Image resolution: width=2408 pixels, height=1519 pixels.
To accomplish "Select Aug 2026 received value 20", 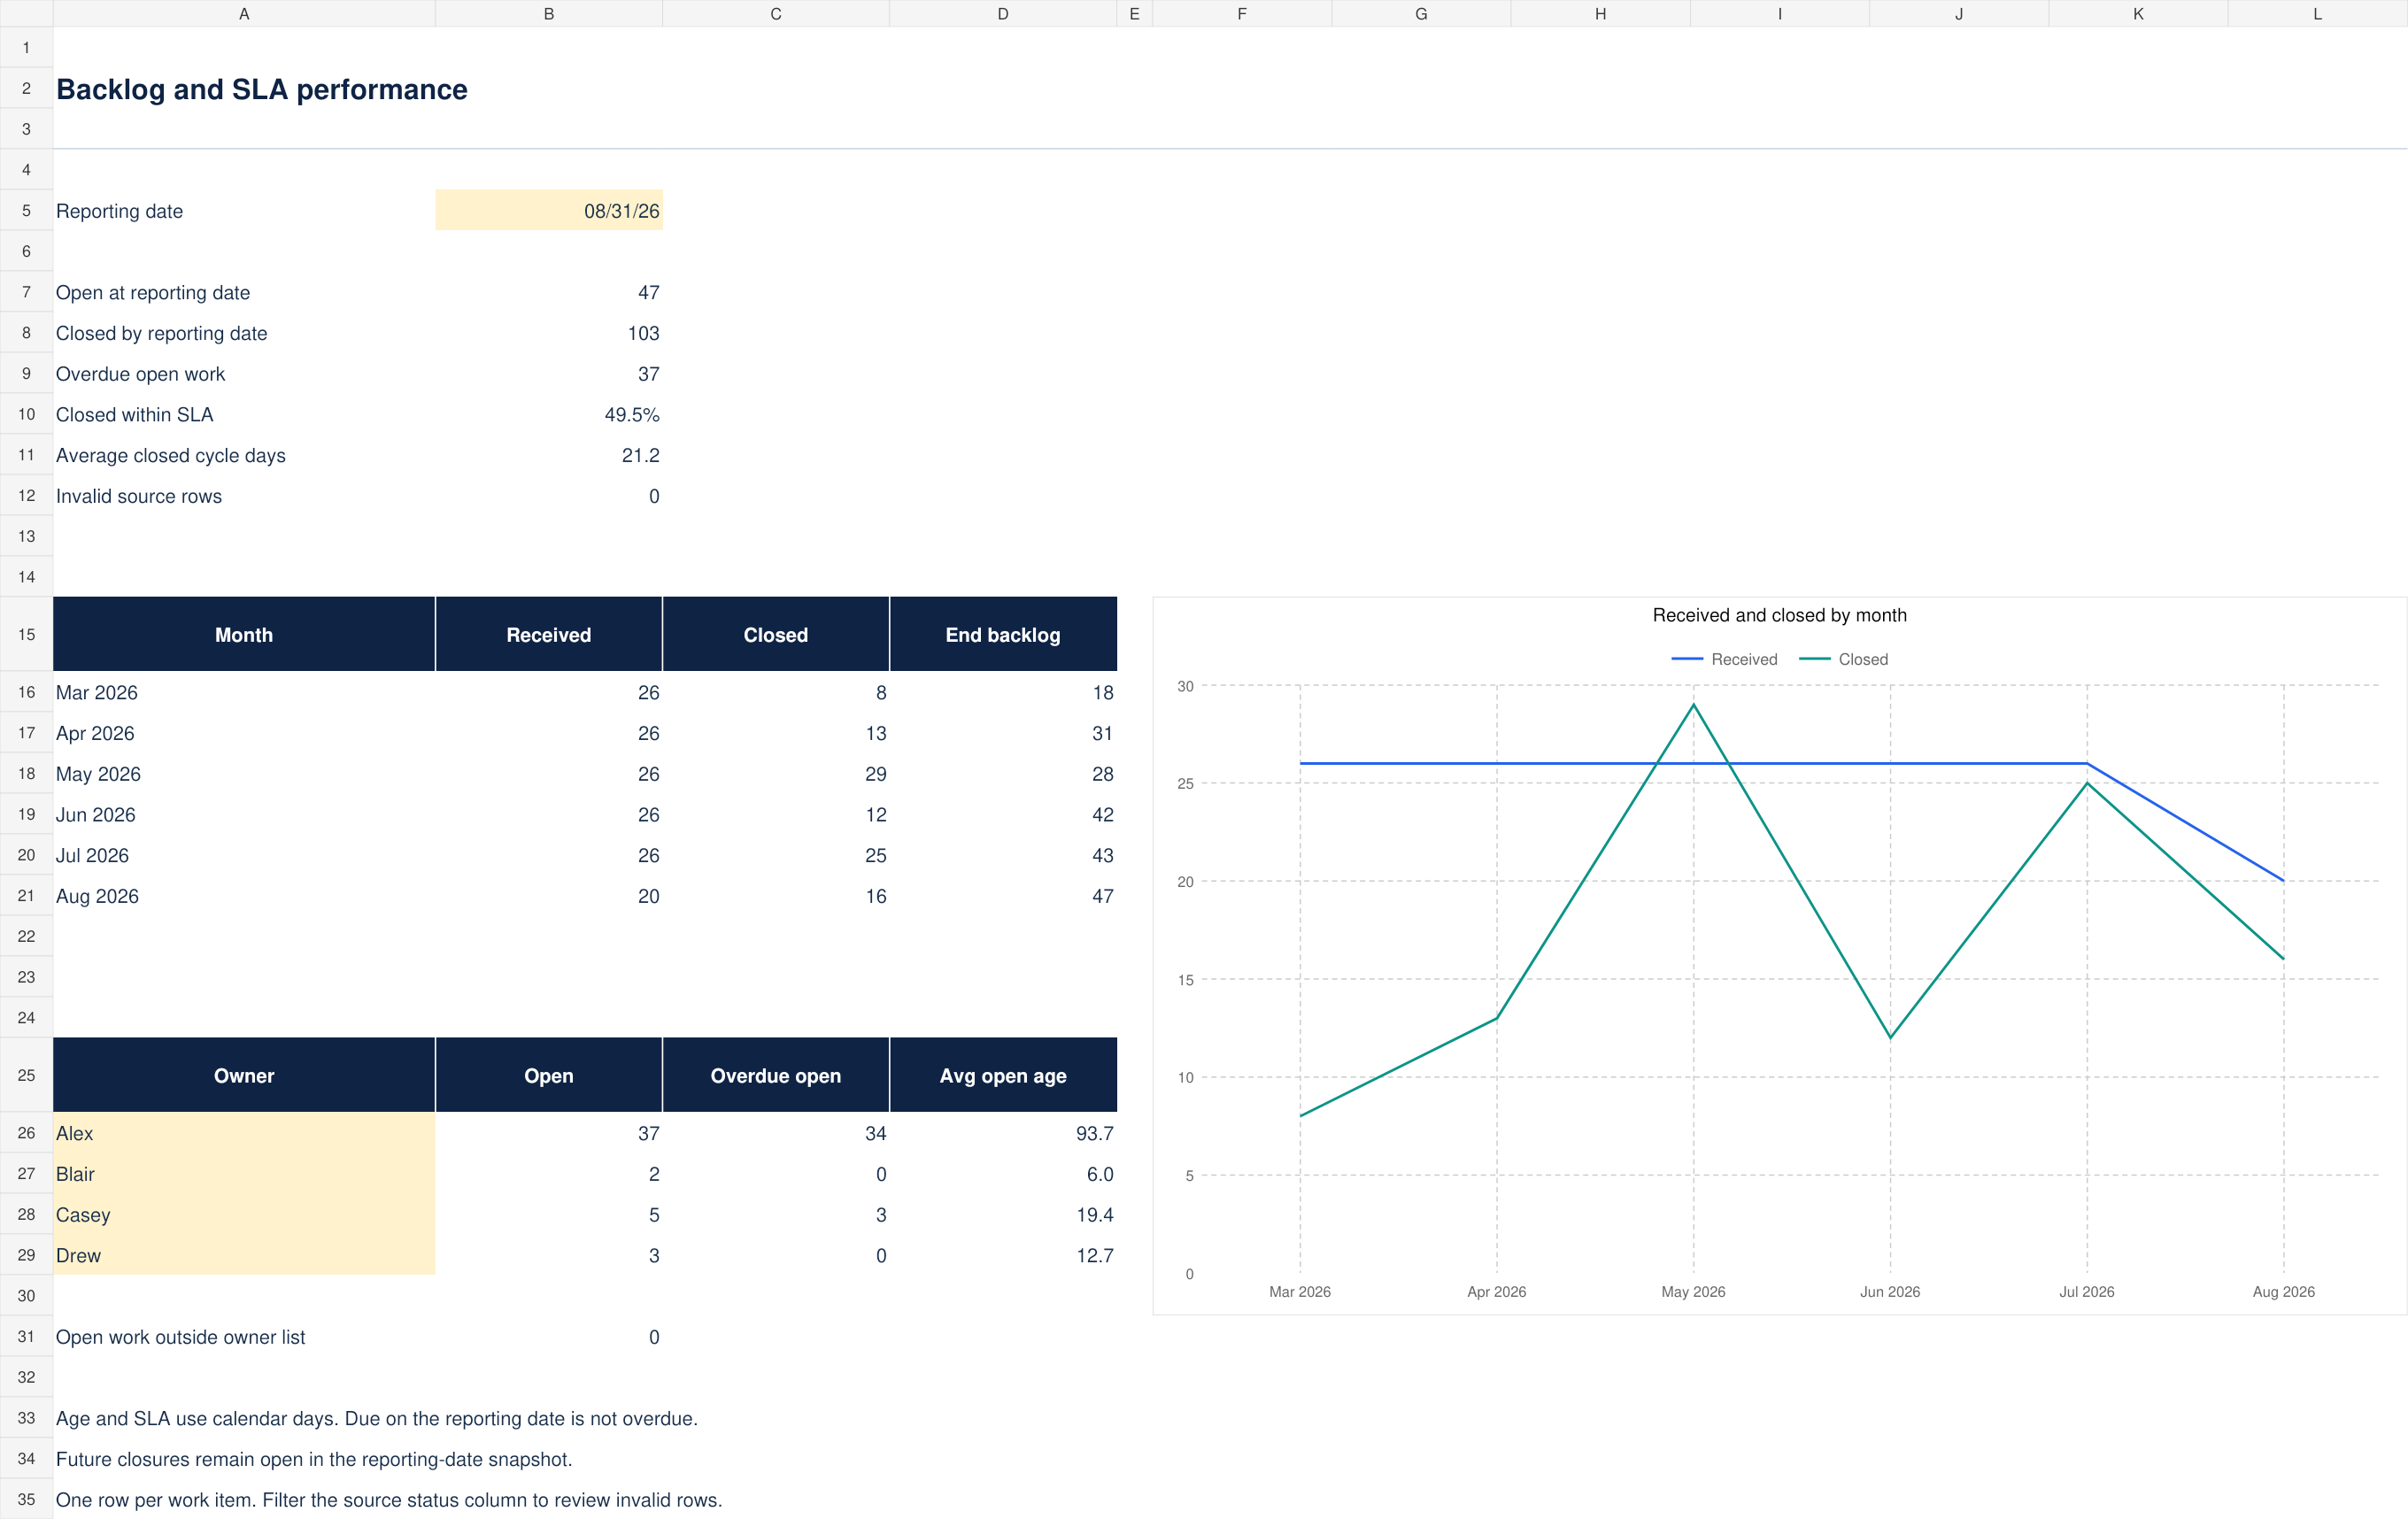I will point(548,896).
